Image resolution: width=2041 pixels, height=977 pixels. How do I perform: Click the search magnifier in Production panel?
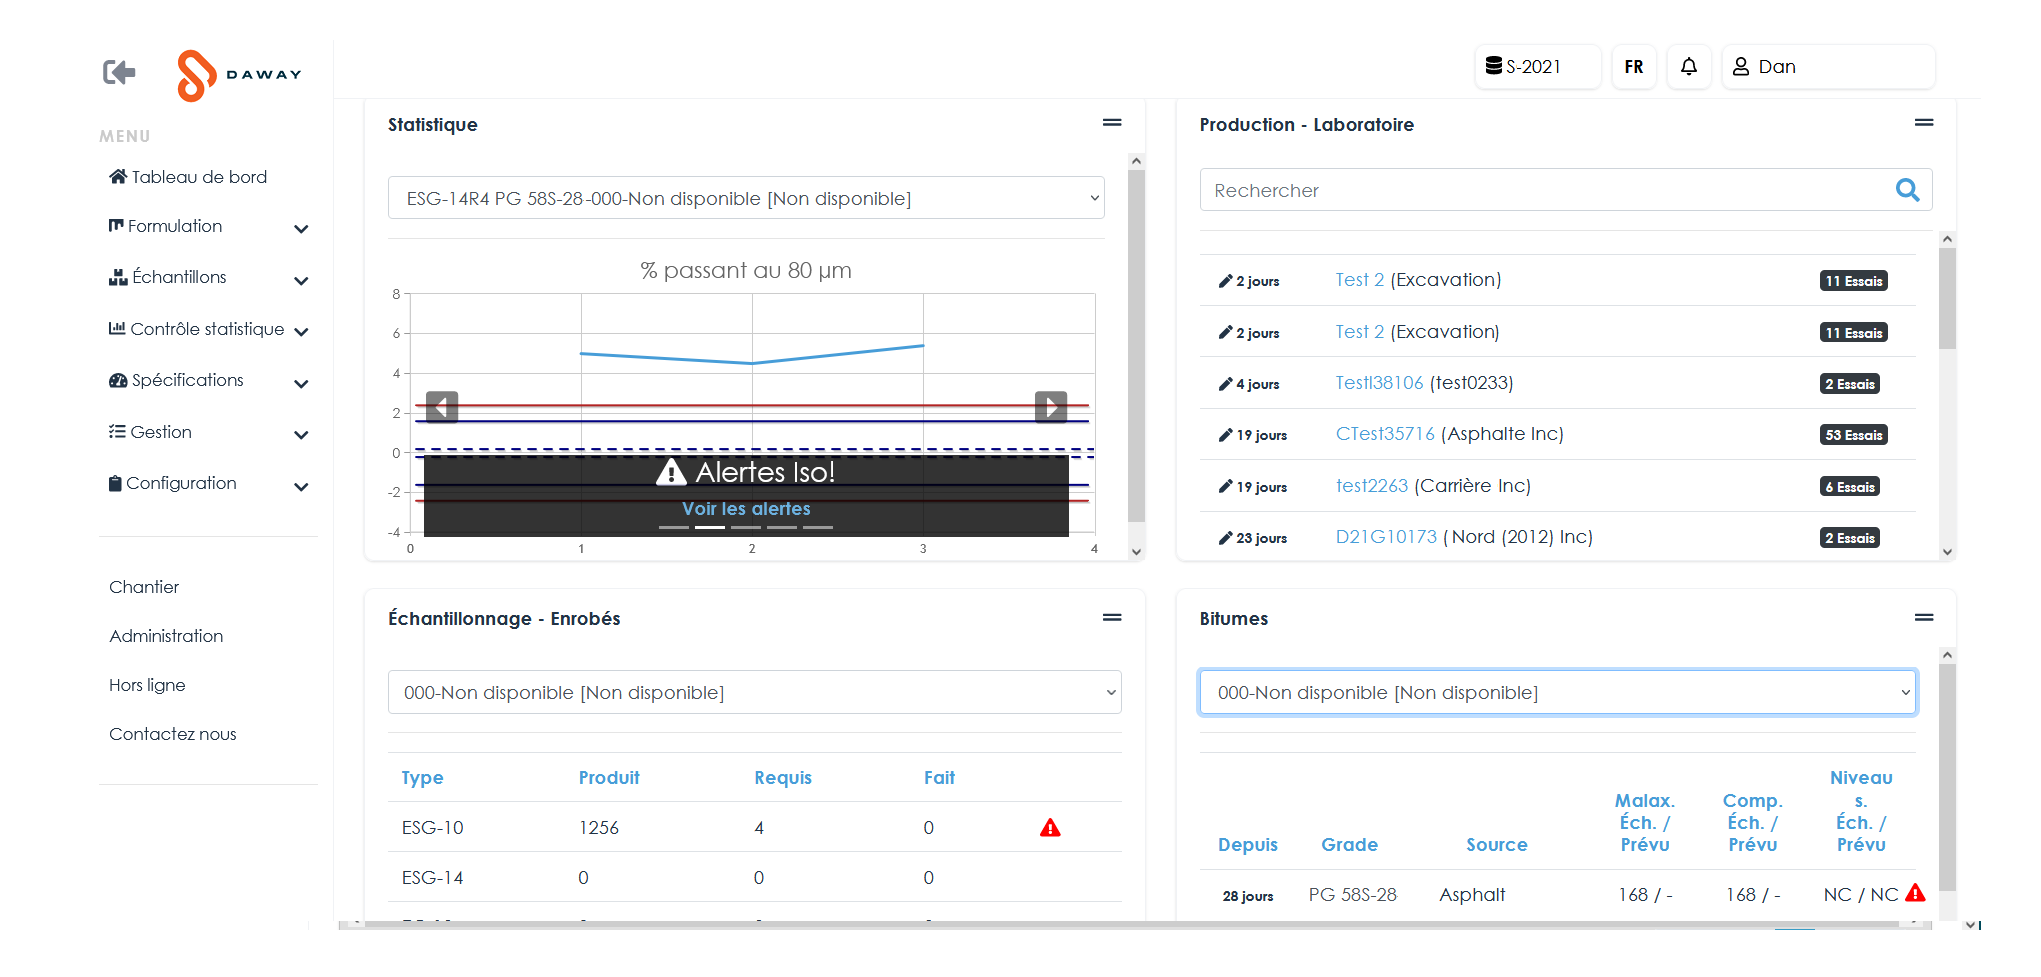[x=1907, y=190]
